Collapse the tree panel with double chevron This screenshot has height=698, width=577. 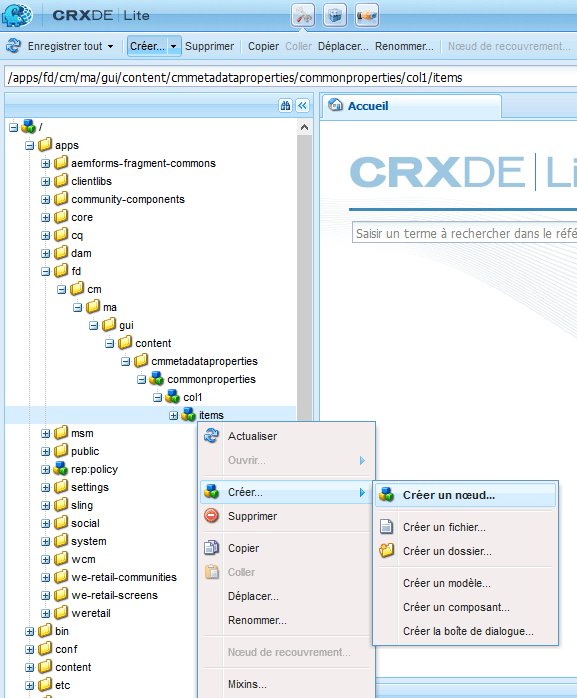[303, 106]
